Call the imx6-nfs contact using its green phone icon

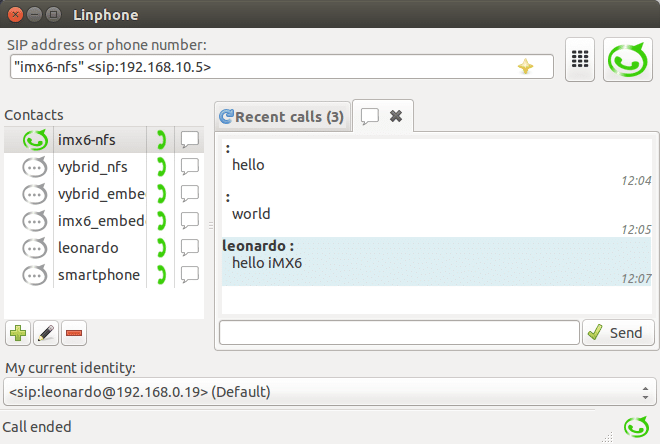[160, 140]
